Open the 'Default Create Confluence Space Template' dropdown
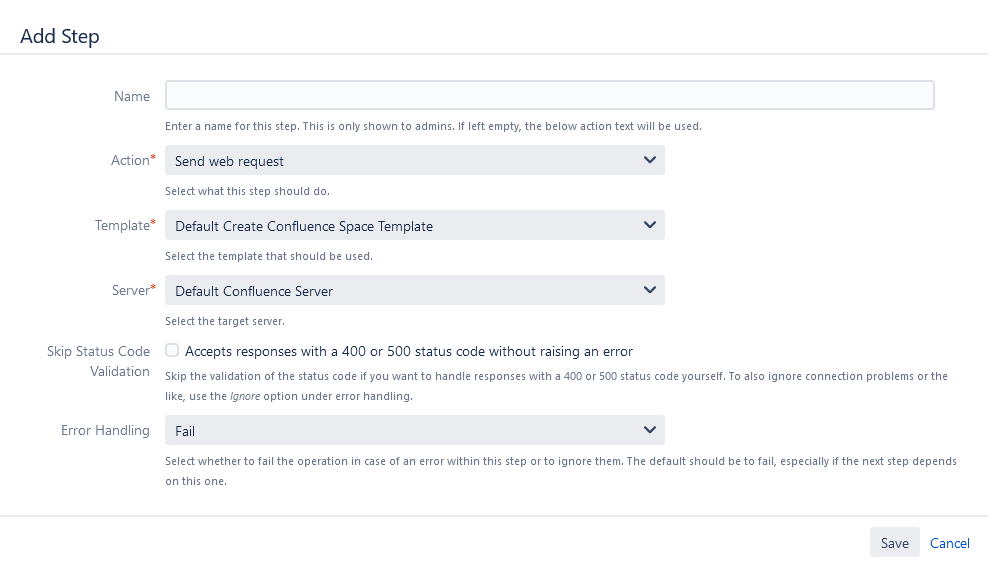 click(400, 225)
